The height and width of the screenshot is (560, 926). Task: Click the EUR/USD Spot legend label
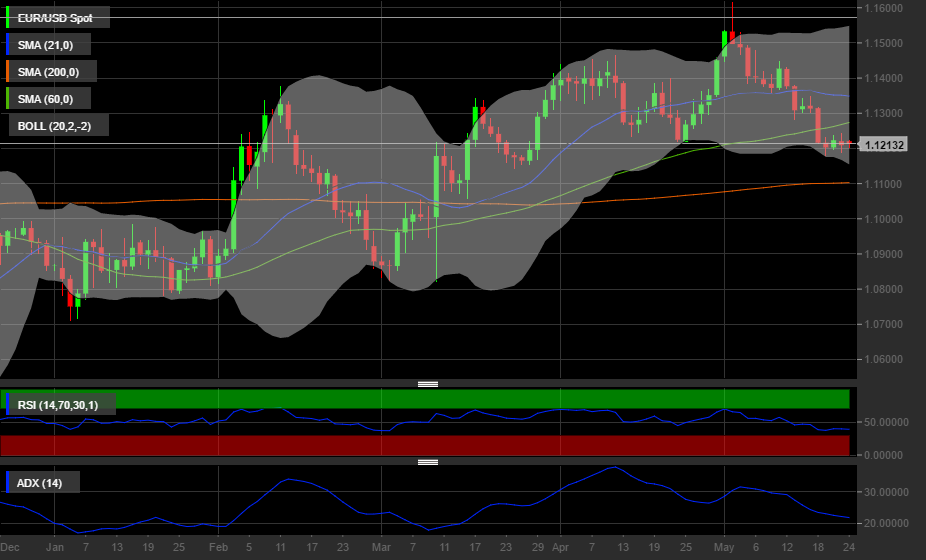point(58,18)
